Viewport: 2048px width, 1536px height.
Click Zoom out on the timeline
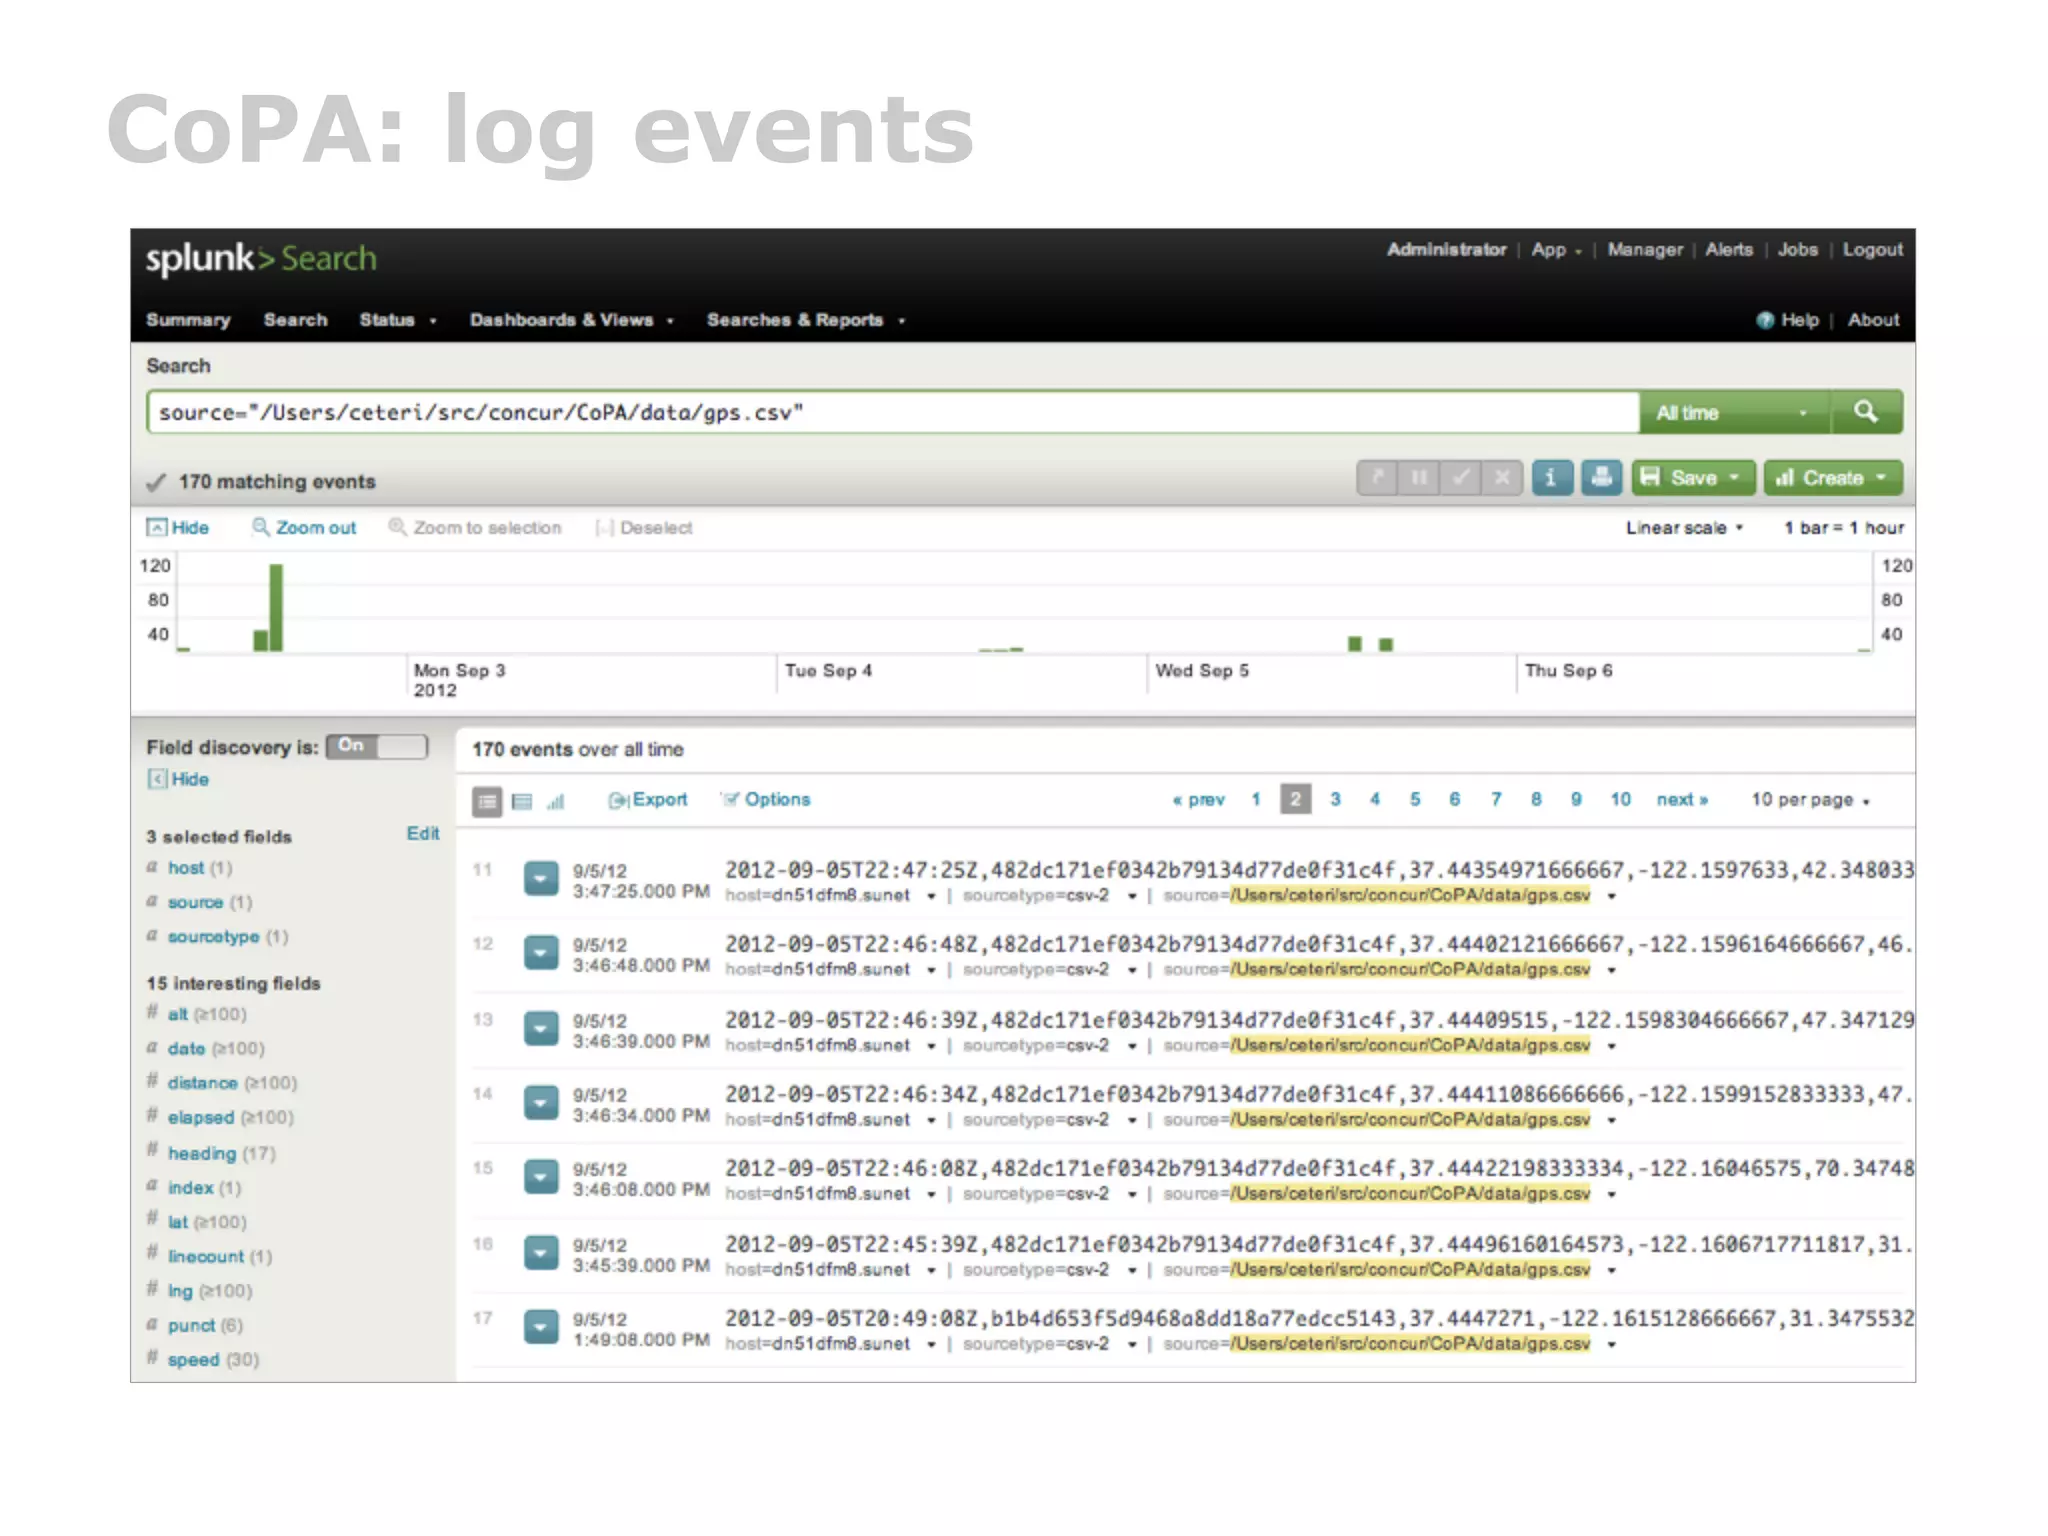pos(304,527)
